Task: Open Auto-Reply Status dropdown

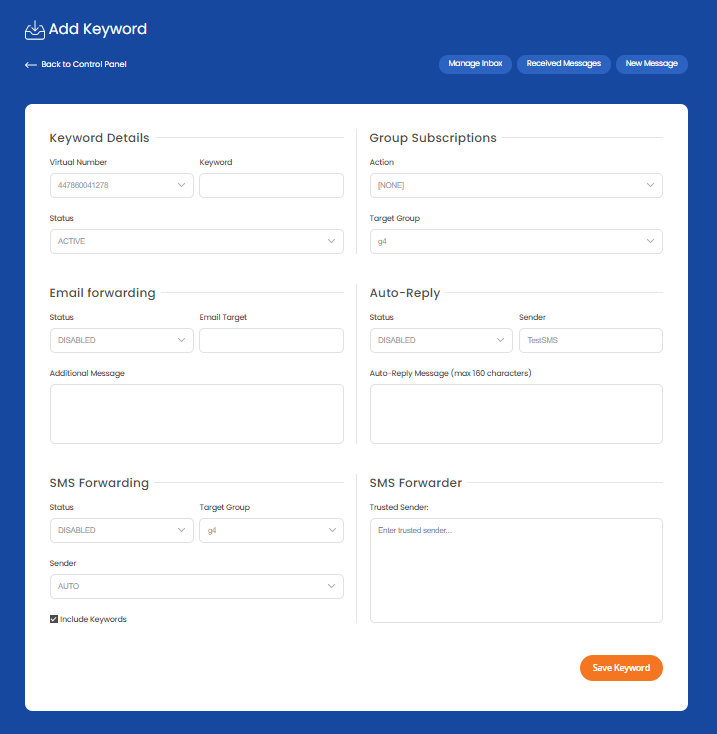Action: tap(441, 340)
